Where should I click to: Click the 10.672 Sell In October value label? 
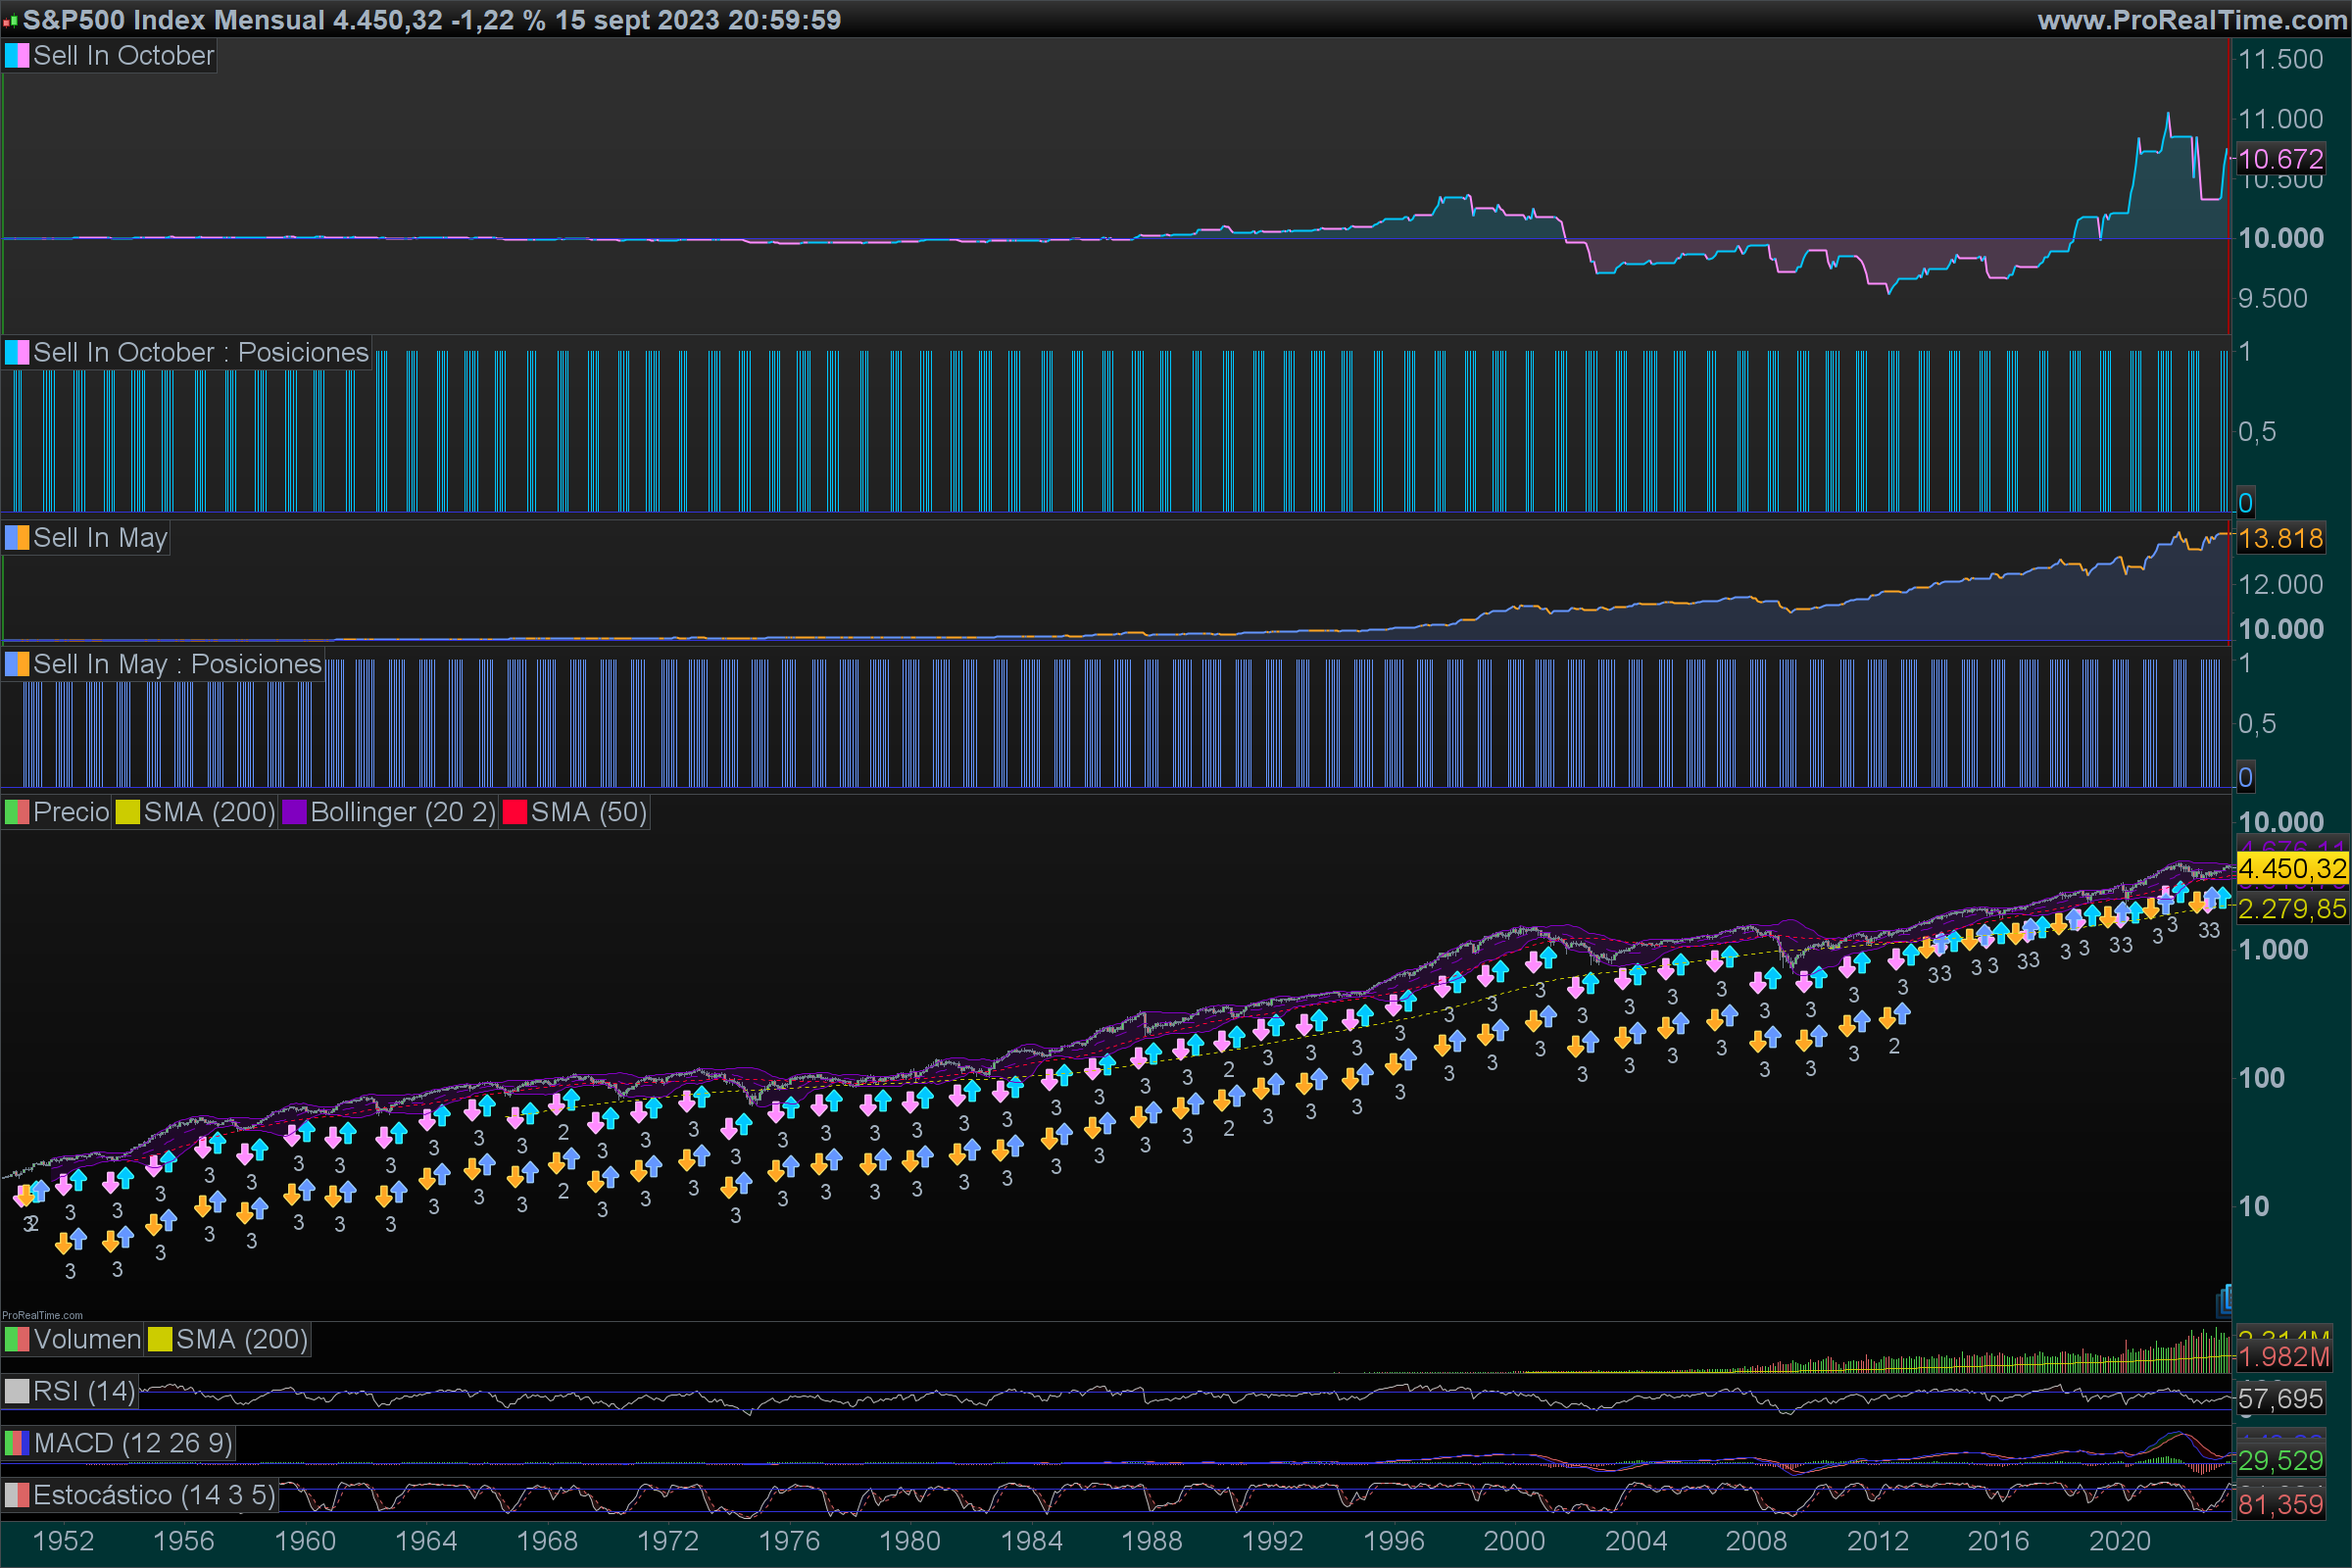pos(2280,159)
